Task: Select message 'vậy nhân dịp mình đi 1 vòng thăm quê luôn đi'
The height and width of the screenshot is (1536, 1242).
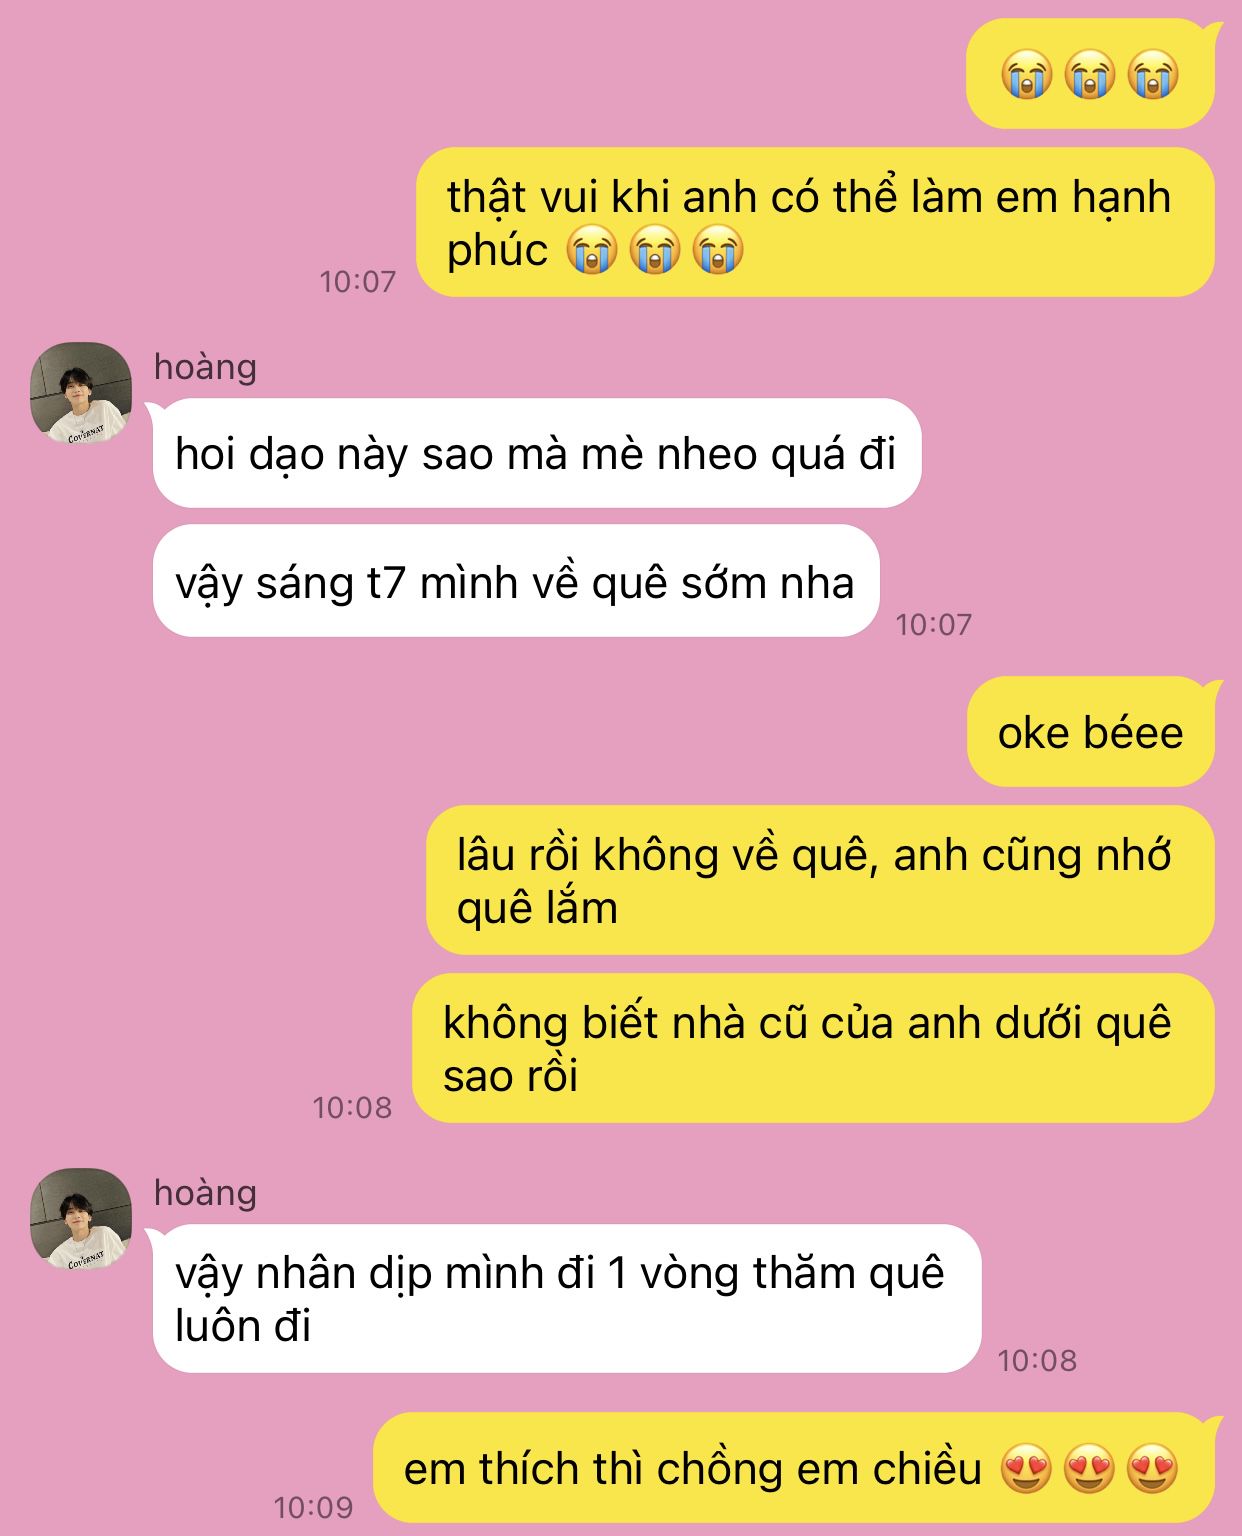Action: (567, 1299)
